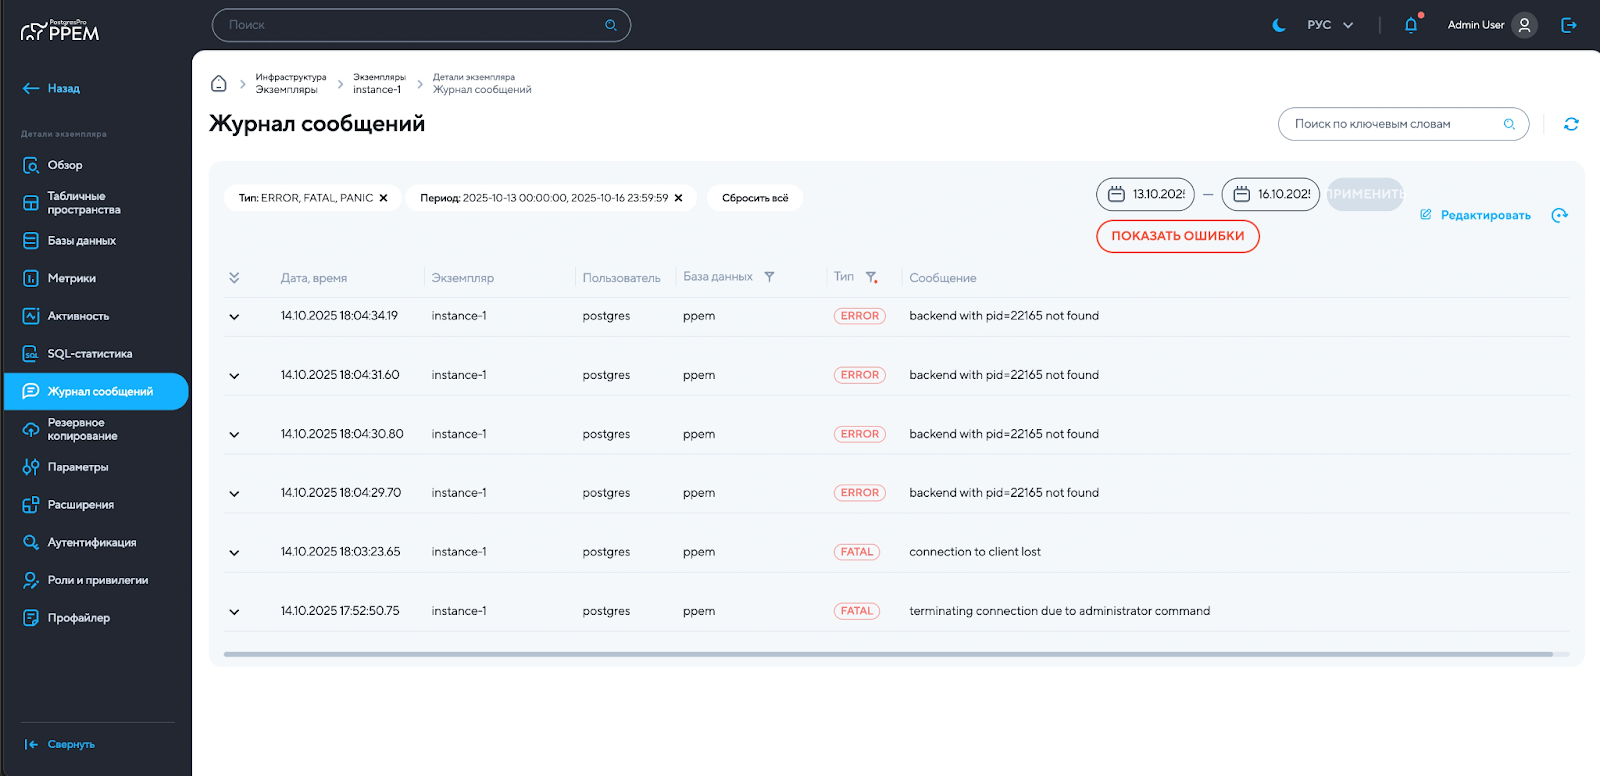Click the PPEM logo
This screenshot has width=1600, height=776.
(x=60, y=31)
